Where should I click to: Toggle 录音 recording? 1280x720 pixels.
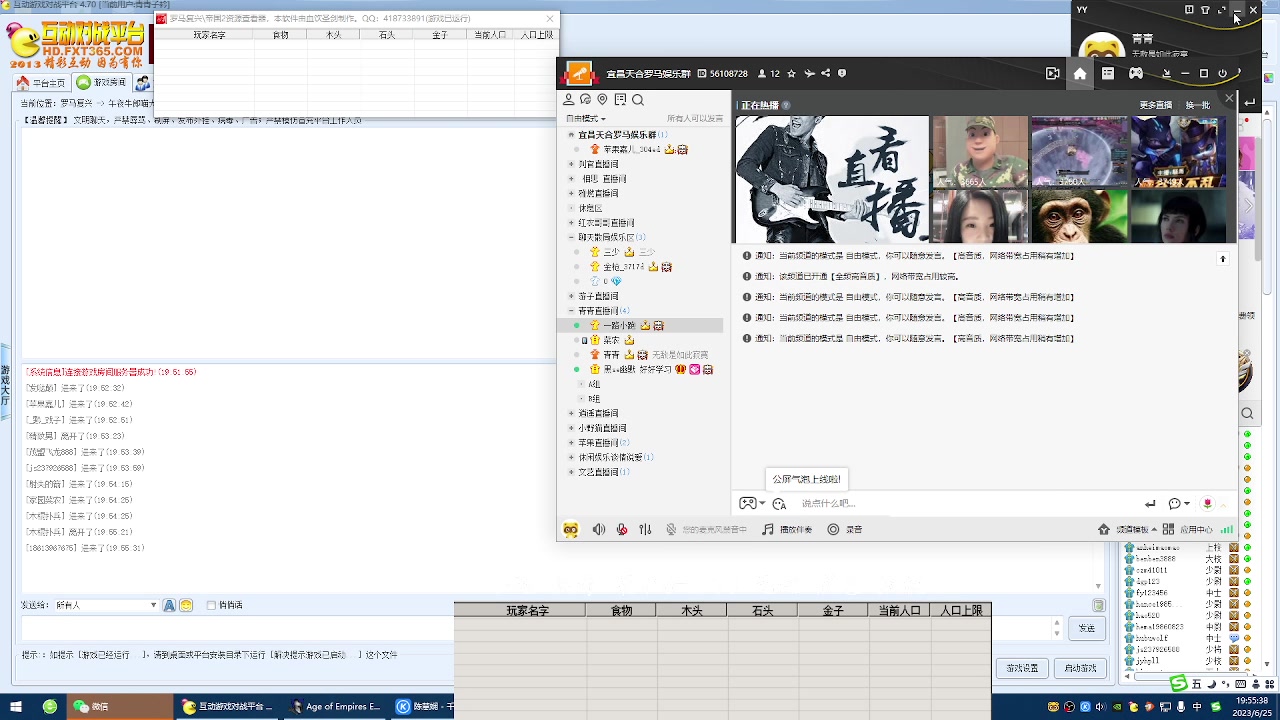click(845, 530)
